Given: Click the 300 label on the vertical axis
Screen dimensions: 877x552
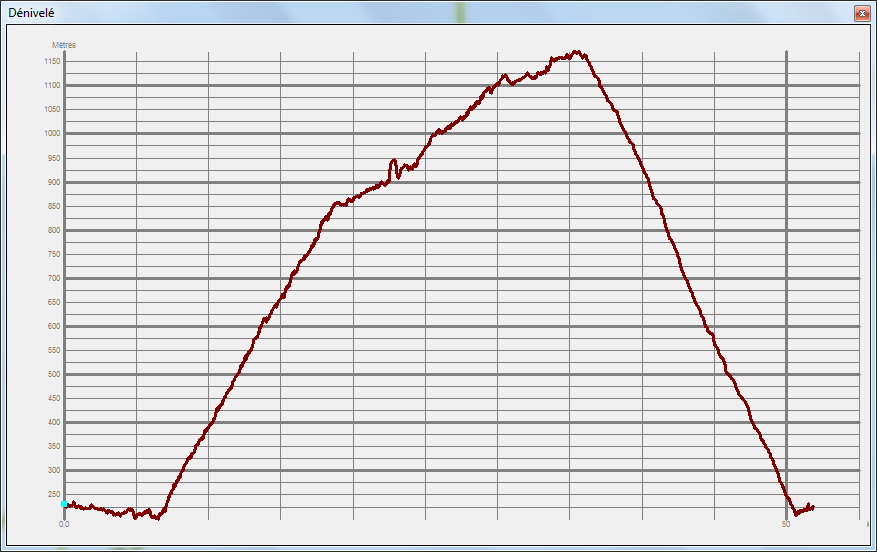Looking at the screenshot, I should [53, 470].
